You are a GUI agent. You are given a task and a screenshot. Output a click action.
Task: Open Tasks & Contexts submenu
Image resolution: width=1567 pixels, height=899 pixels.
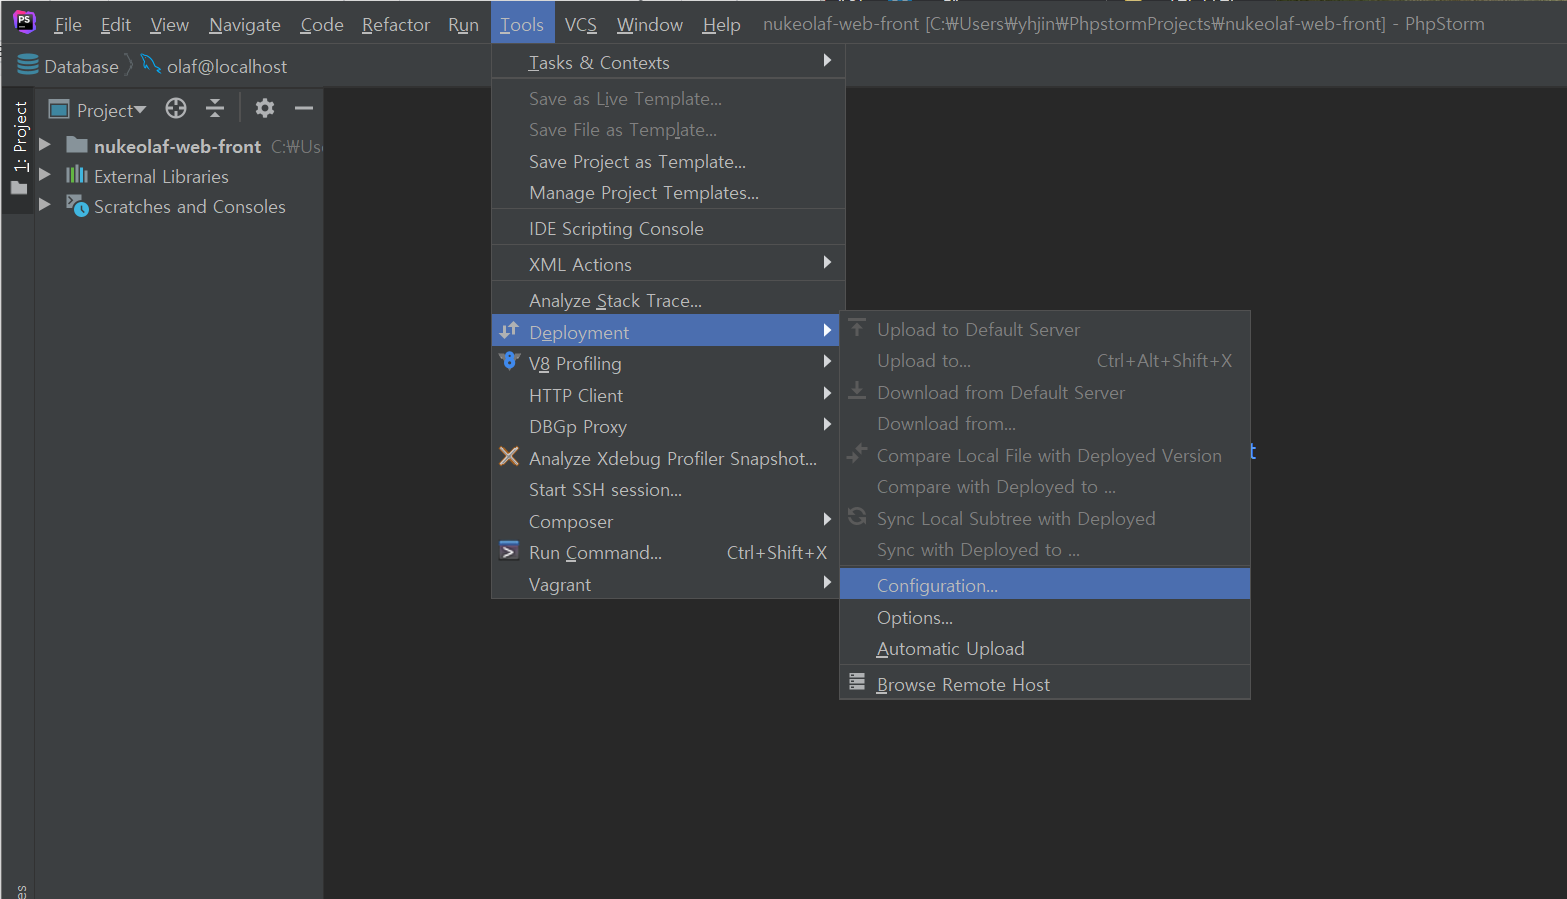click(668, 62)
